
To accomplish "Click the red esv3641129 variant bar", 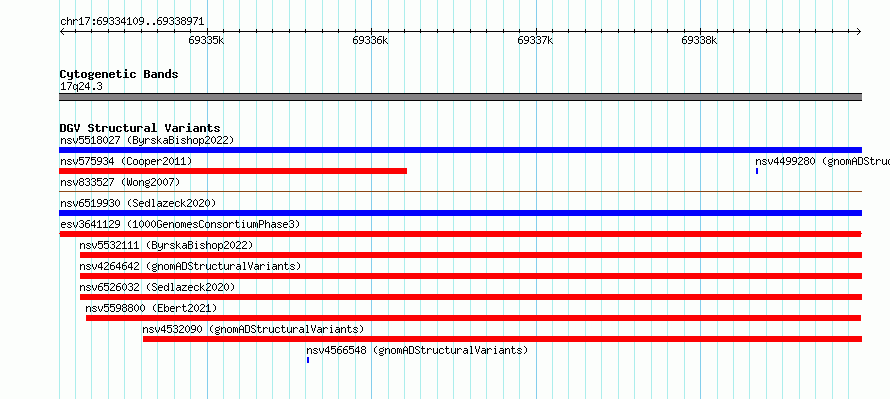I will (460, 234).
